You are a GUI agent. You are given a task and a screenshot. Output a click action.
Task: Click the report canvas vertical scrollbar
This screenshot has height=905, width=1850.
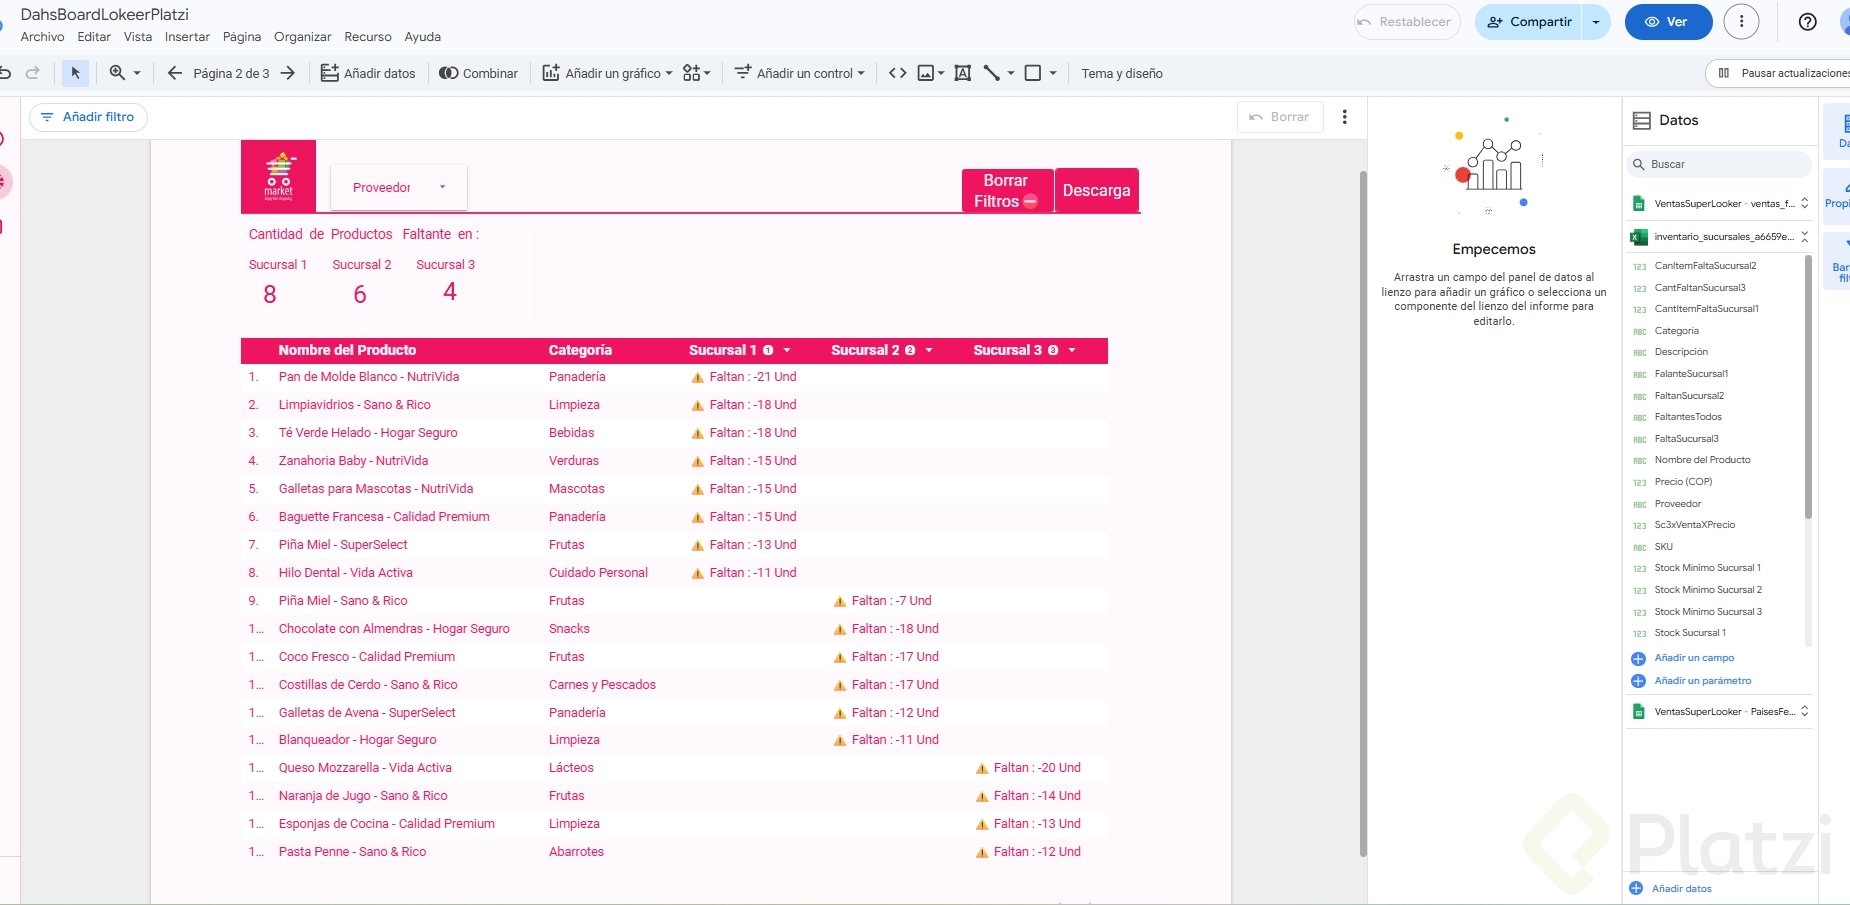tap(1362, 514)
